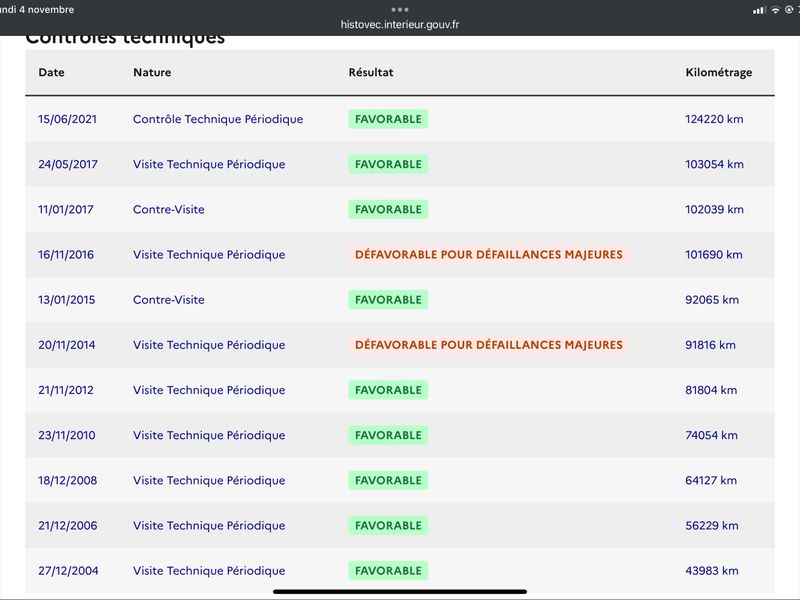Click Visite Technique Périodique dated 21/11/2012
The height and width of the screenshot is (600, 800).
[209, 390]
